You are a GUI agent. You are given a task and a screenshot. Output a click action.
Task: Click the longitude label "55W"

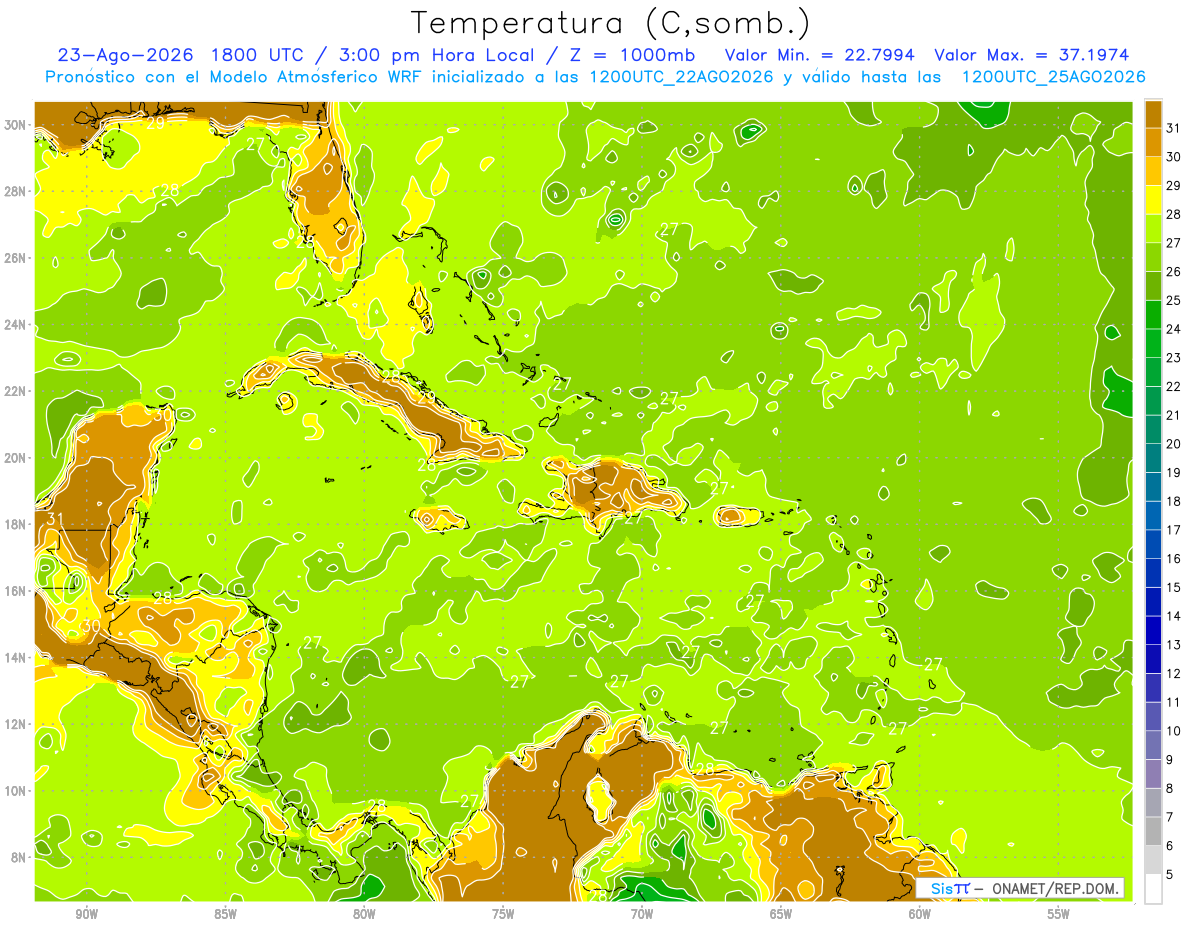coord(1059,914)
